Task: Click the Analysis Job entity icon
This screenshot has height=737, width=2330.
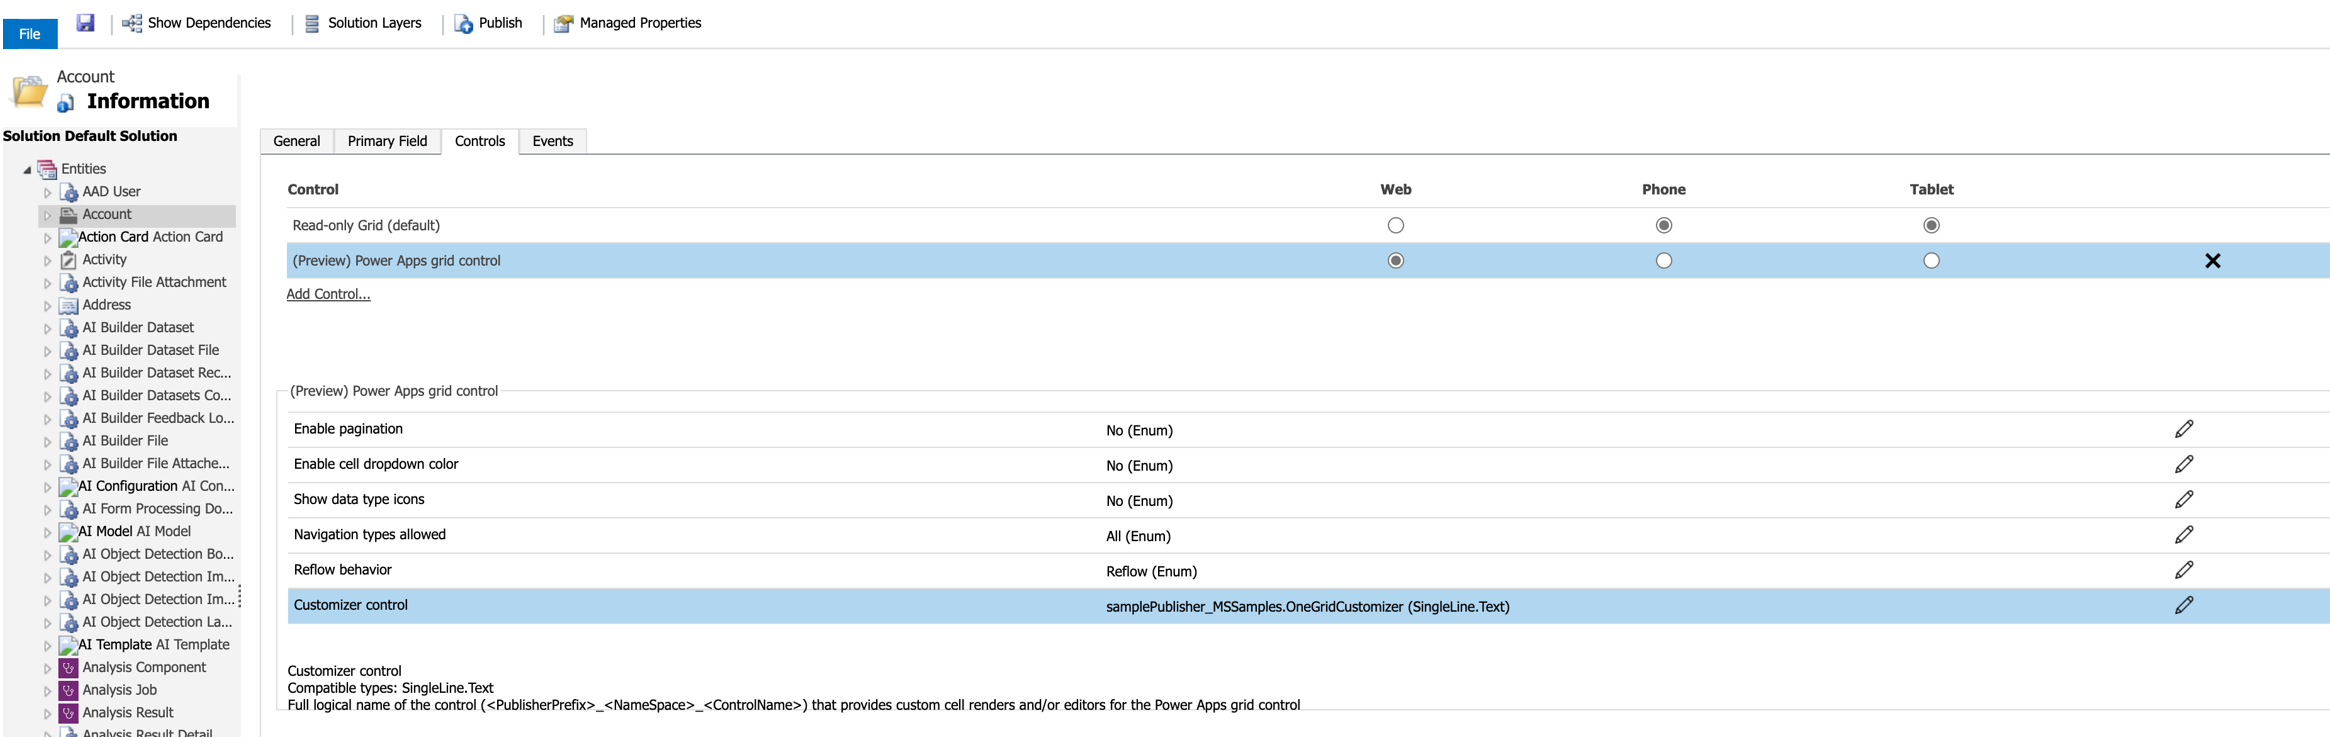Action: (69, 690)
